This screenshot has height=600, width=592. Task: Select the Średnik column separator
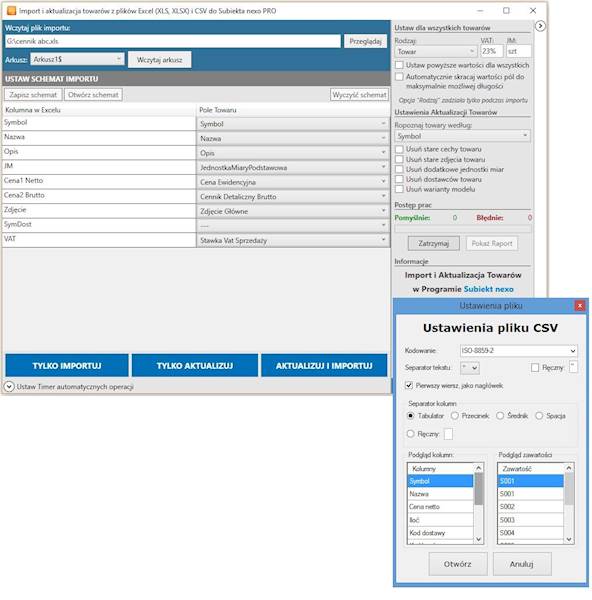500,416
